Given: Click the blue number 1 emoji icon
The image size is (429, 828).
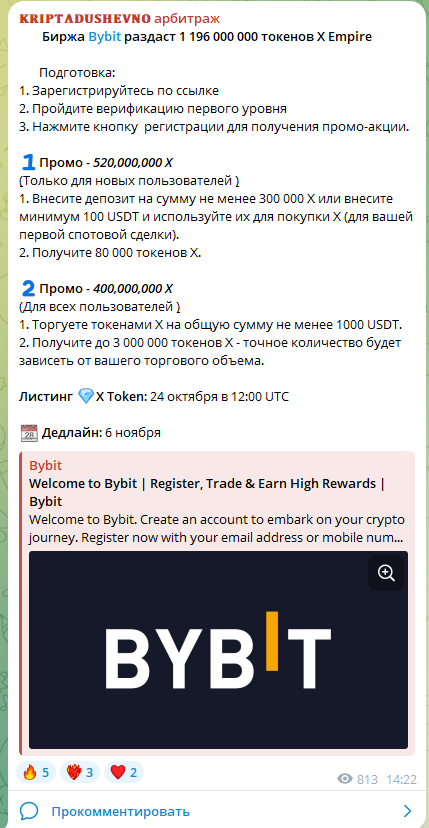Looking at the screenshot, I should click(28, 162).
